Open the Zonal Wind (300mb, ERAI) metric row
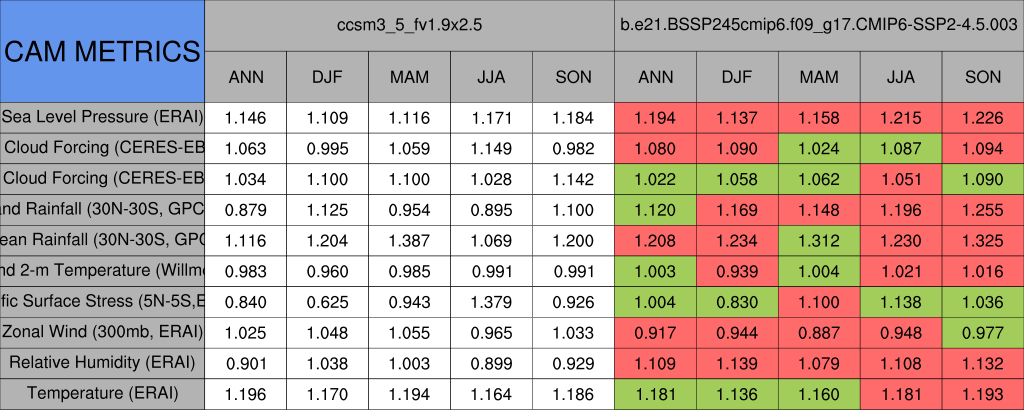The width and height of the screenshot is (1024, 410). click(102, 332)
